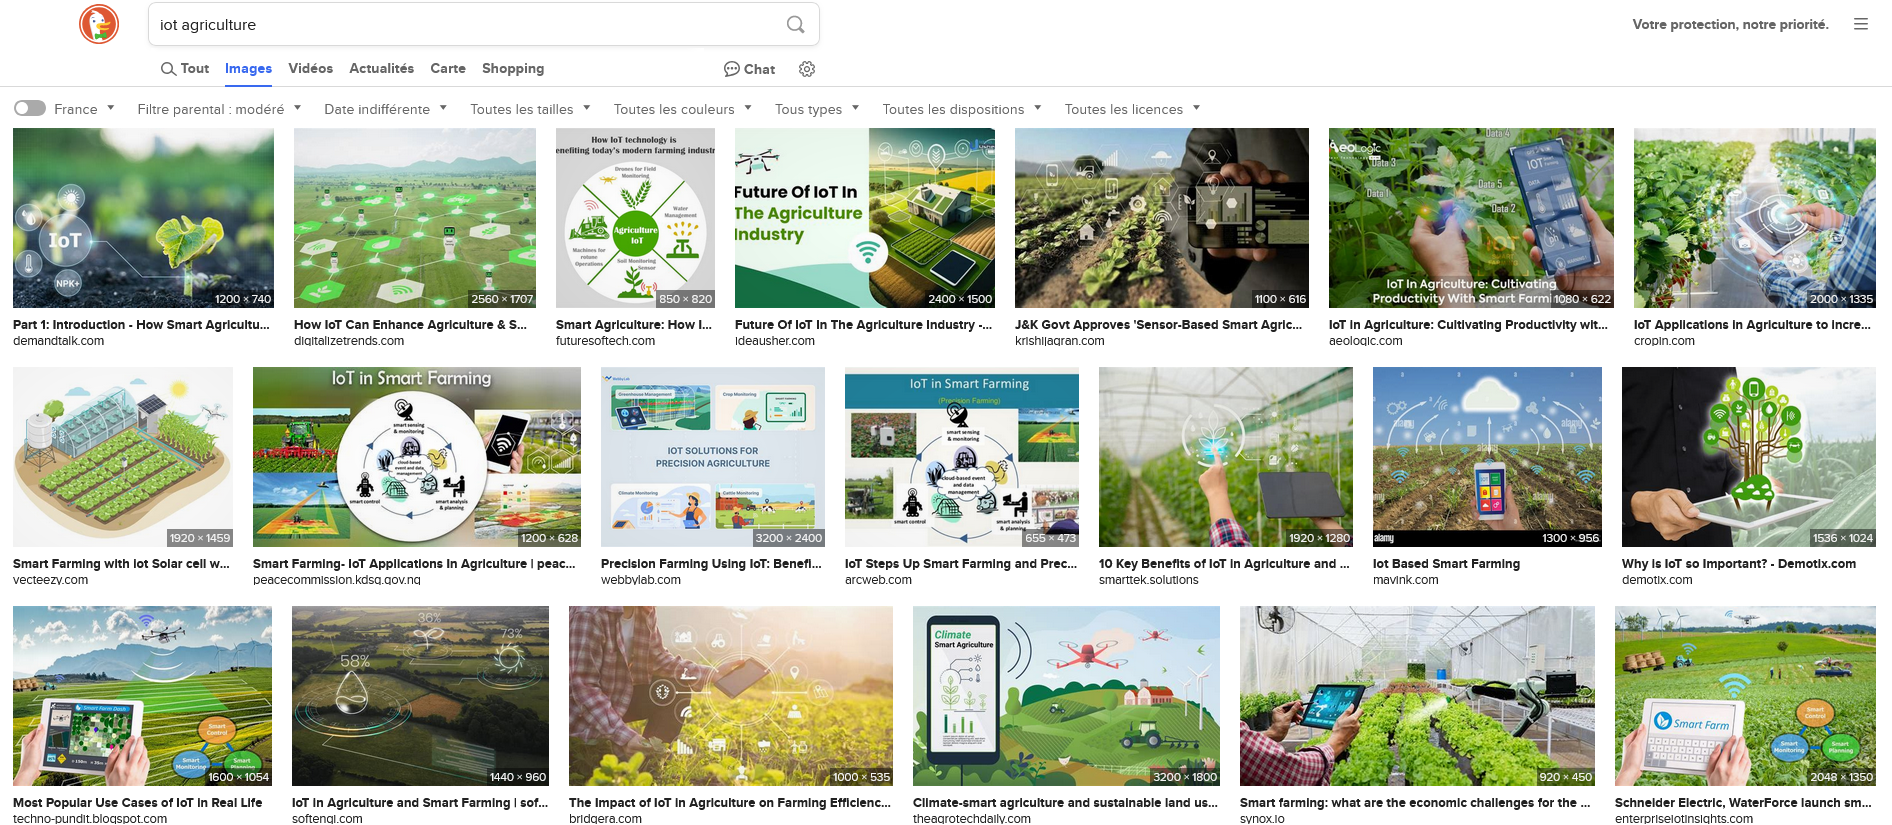This screenshot has height=825, width=1892.
Task: Select the Images tab
Action: 248,69
